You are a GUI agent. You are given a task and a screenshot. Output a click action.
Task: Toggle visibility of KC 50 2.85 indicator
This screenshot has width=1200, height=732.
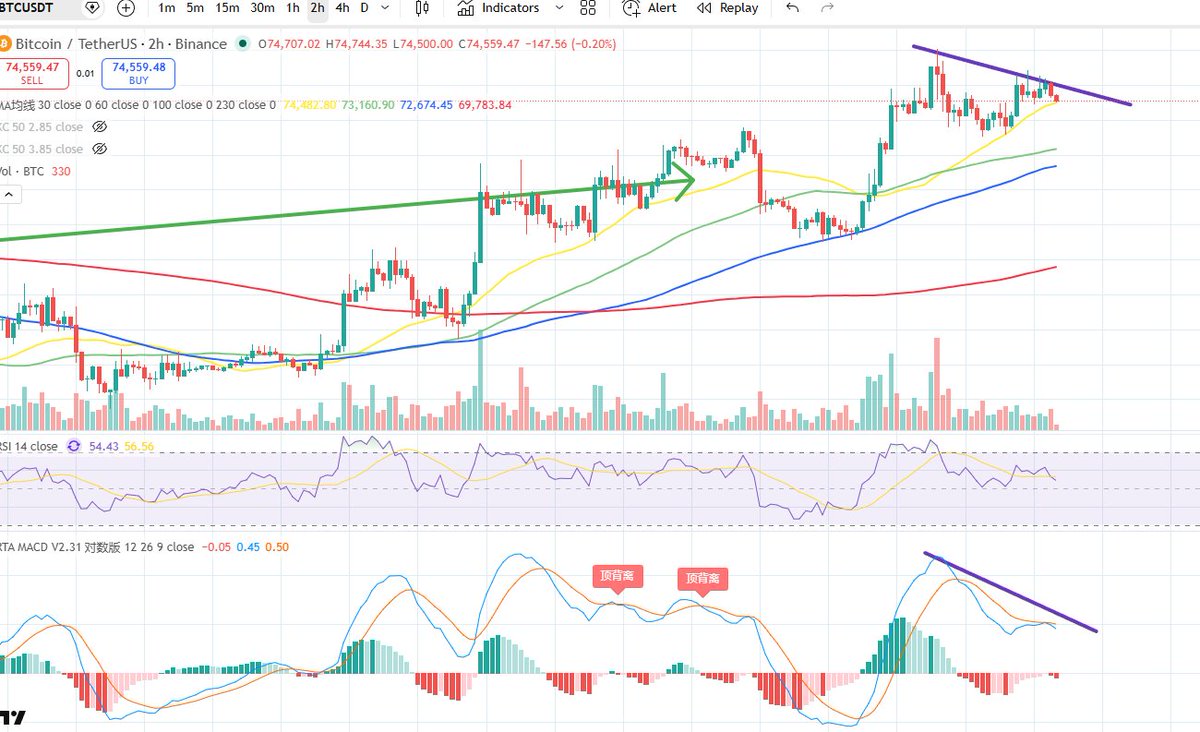(99, 127)
